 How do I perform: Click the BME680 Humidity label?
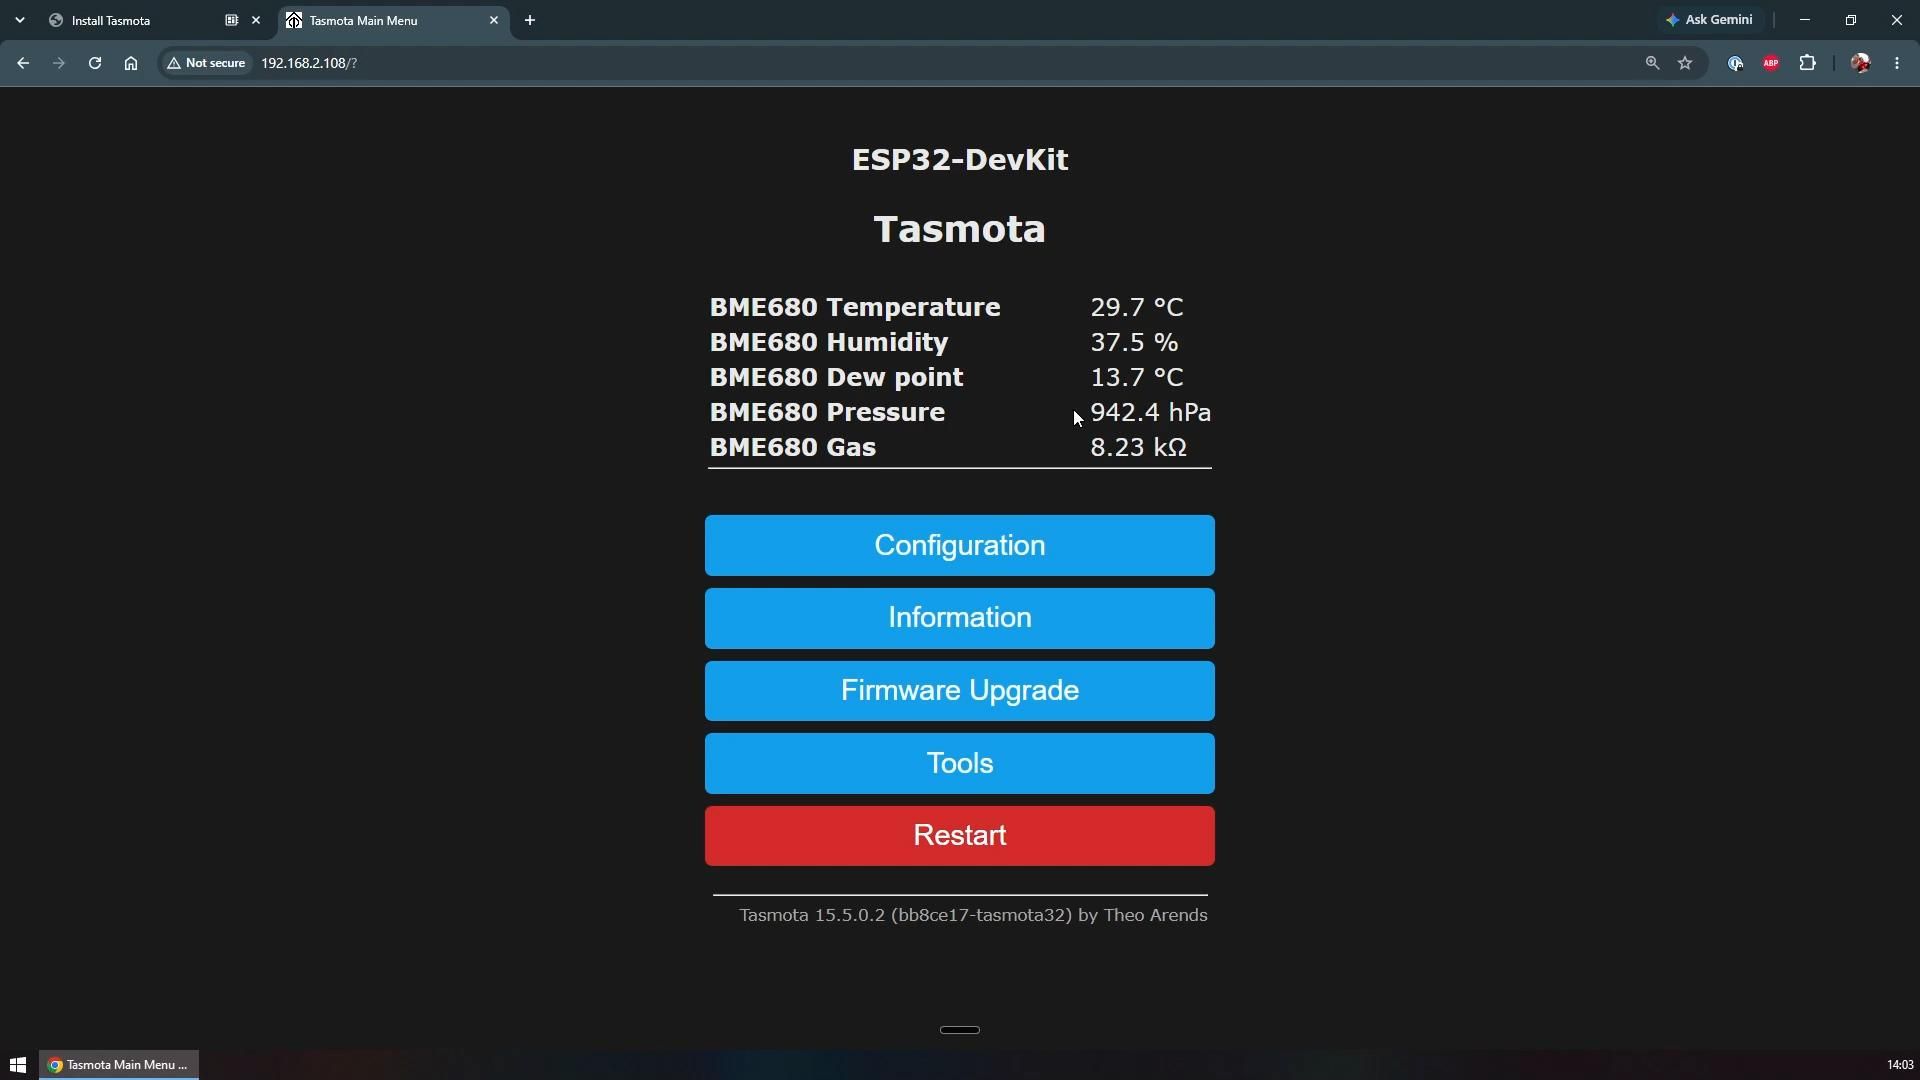coord(829,343)
